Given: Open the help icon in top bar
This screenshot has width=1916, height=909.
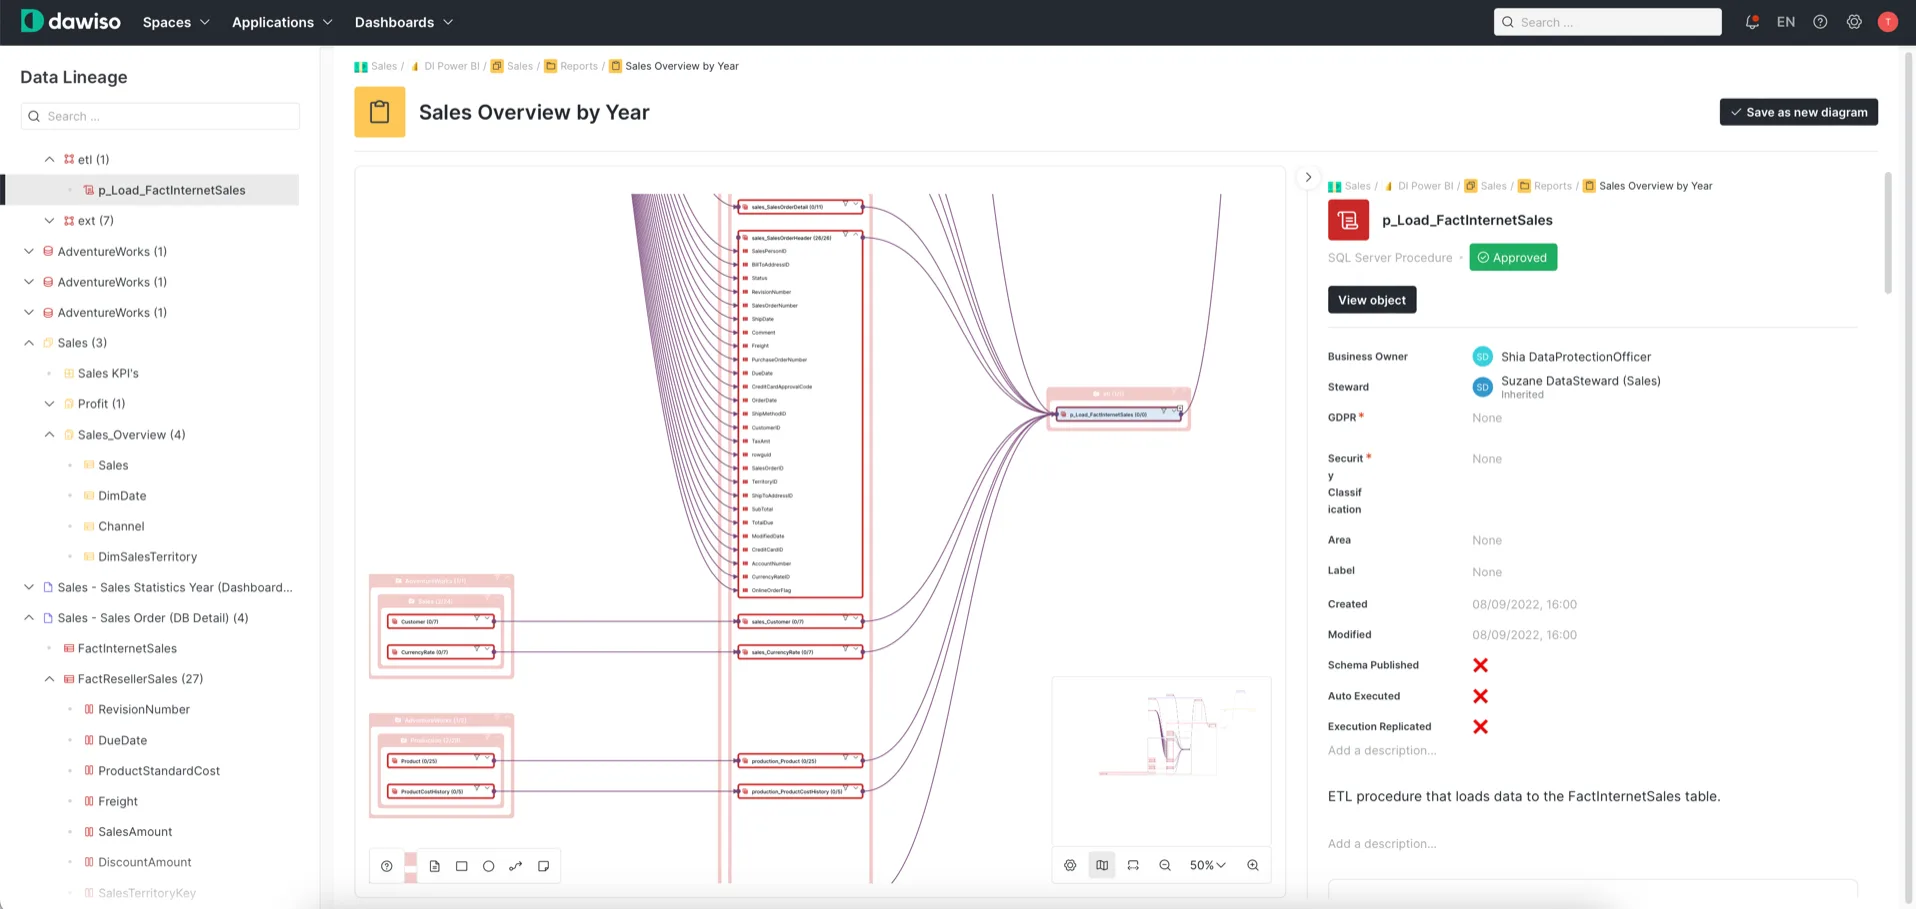Looking at the screenshot, I should pyautogui.click(x=1820, y=22).
